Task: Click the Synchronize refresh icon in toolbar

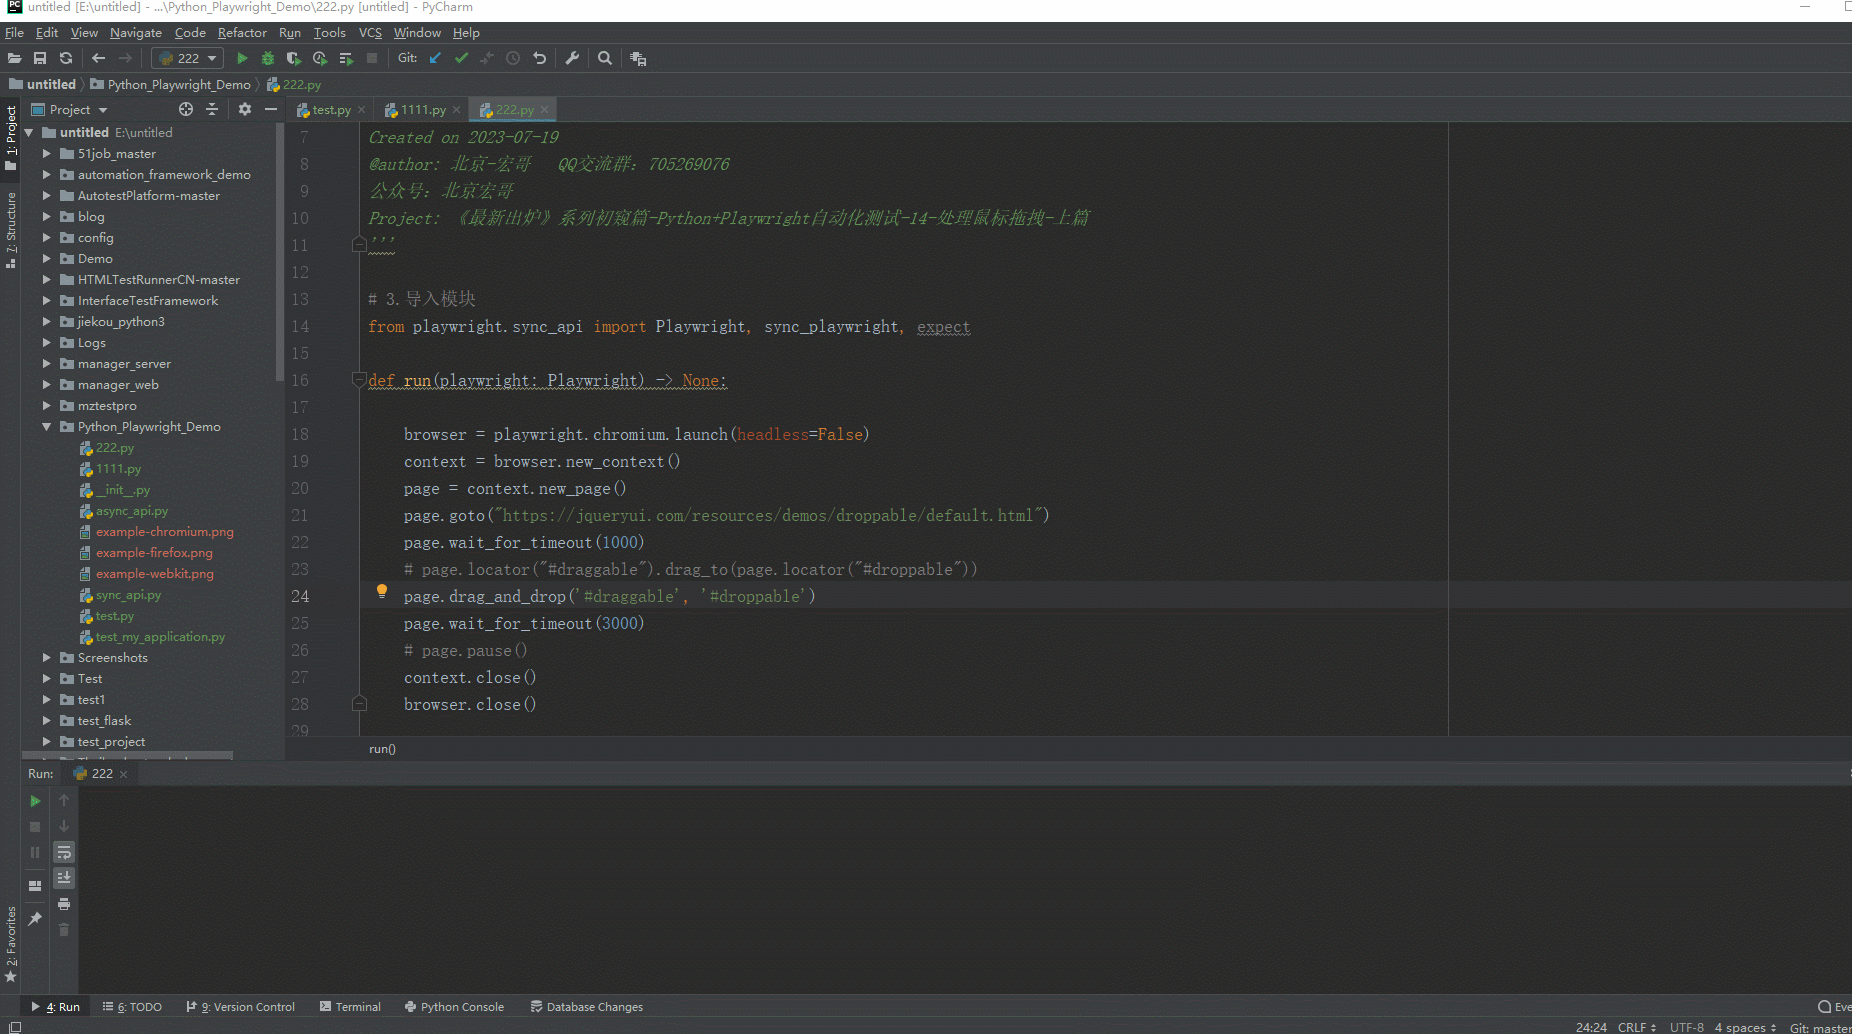Action: 66,58
